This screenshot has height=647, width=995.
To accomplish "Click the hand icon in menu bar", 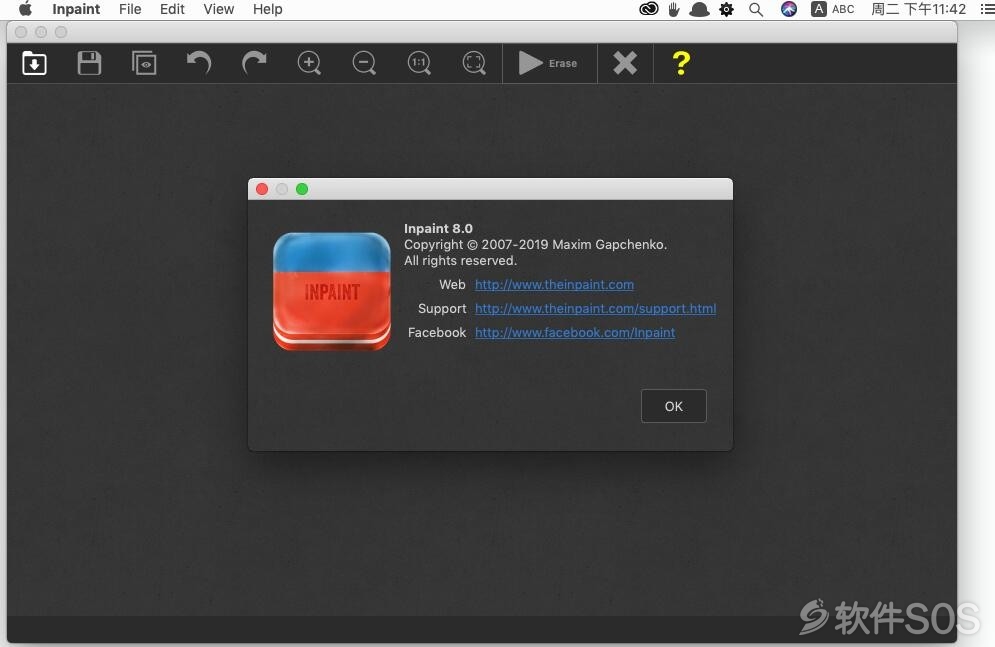I will tap(674, 9).
